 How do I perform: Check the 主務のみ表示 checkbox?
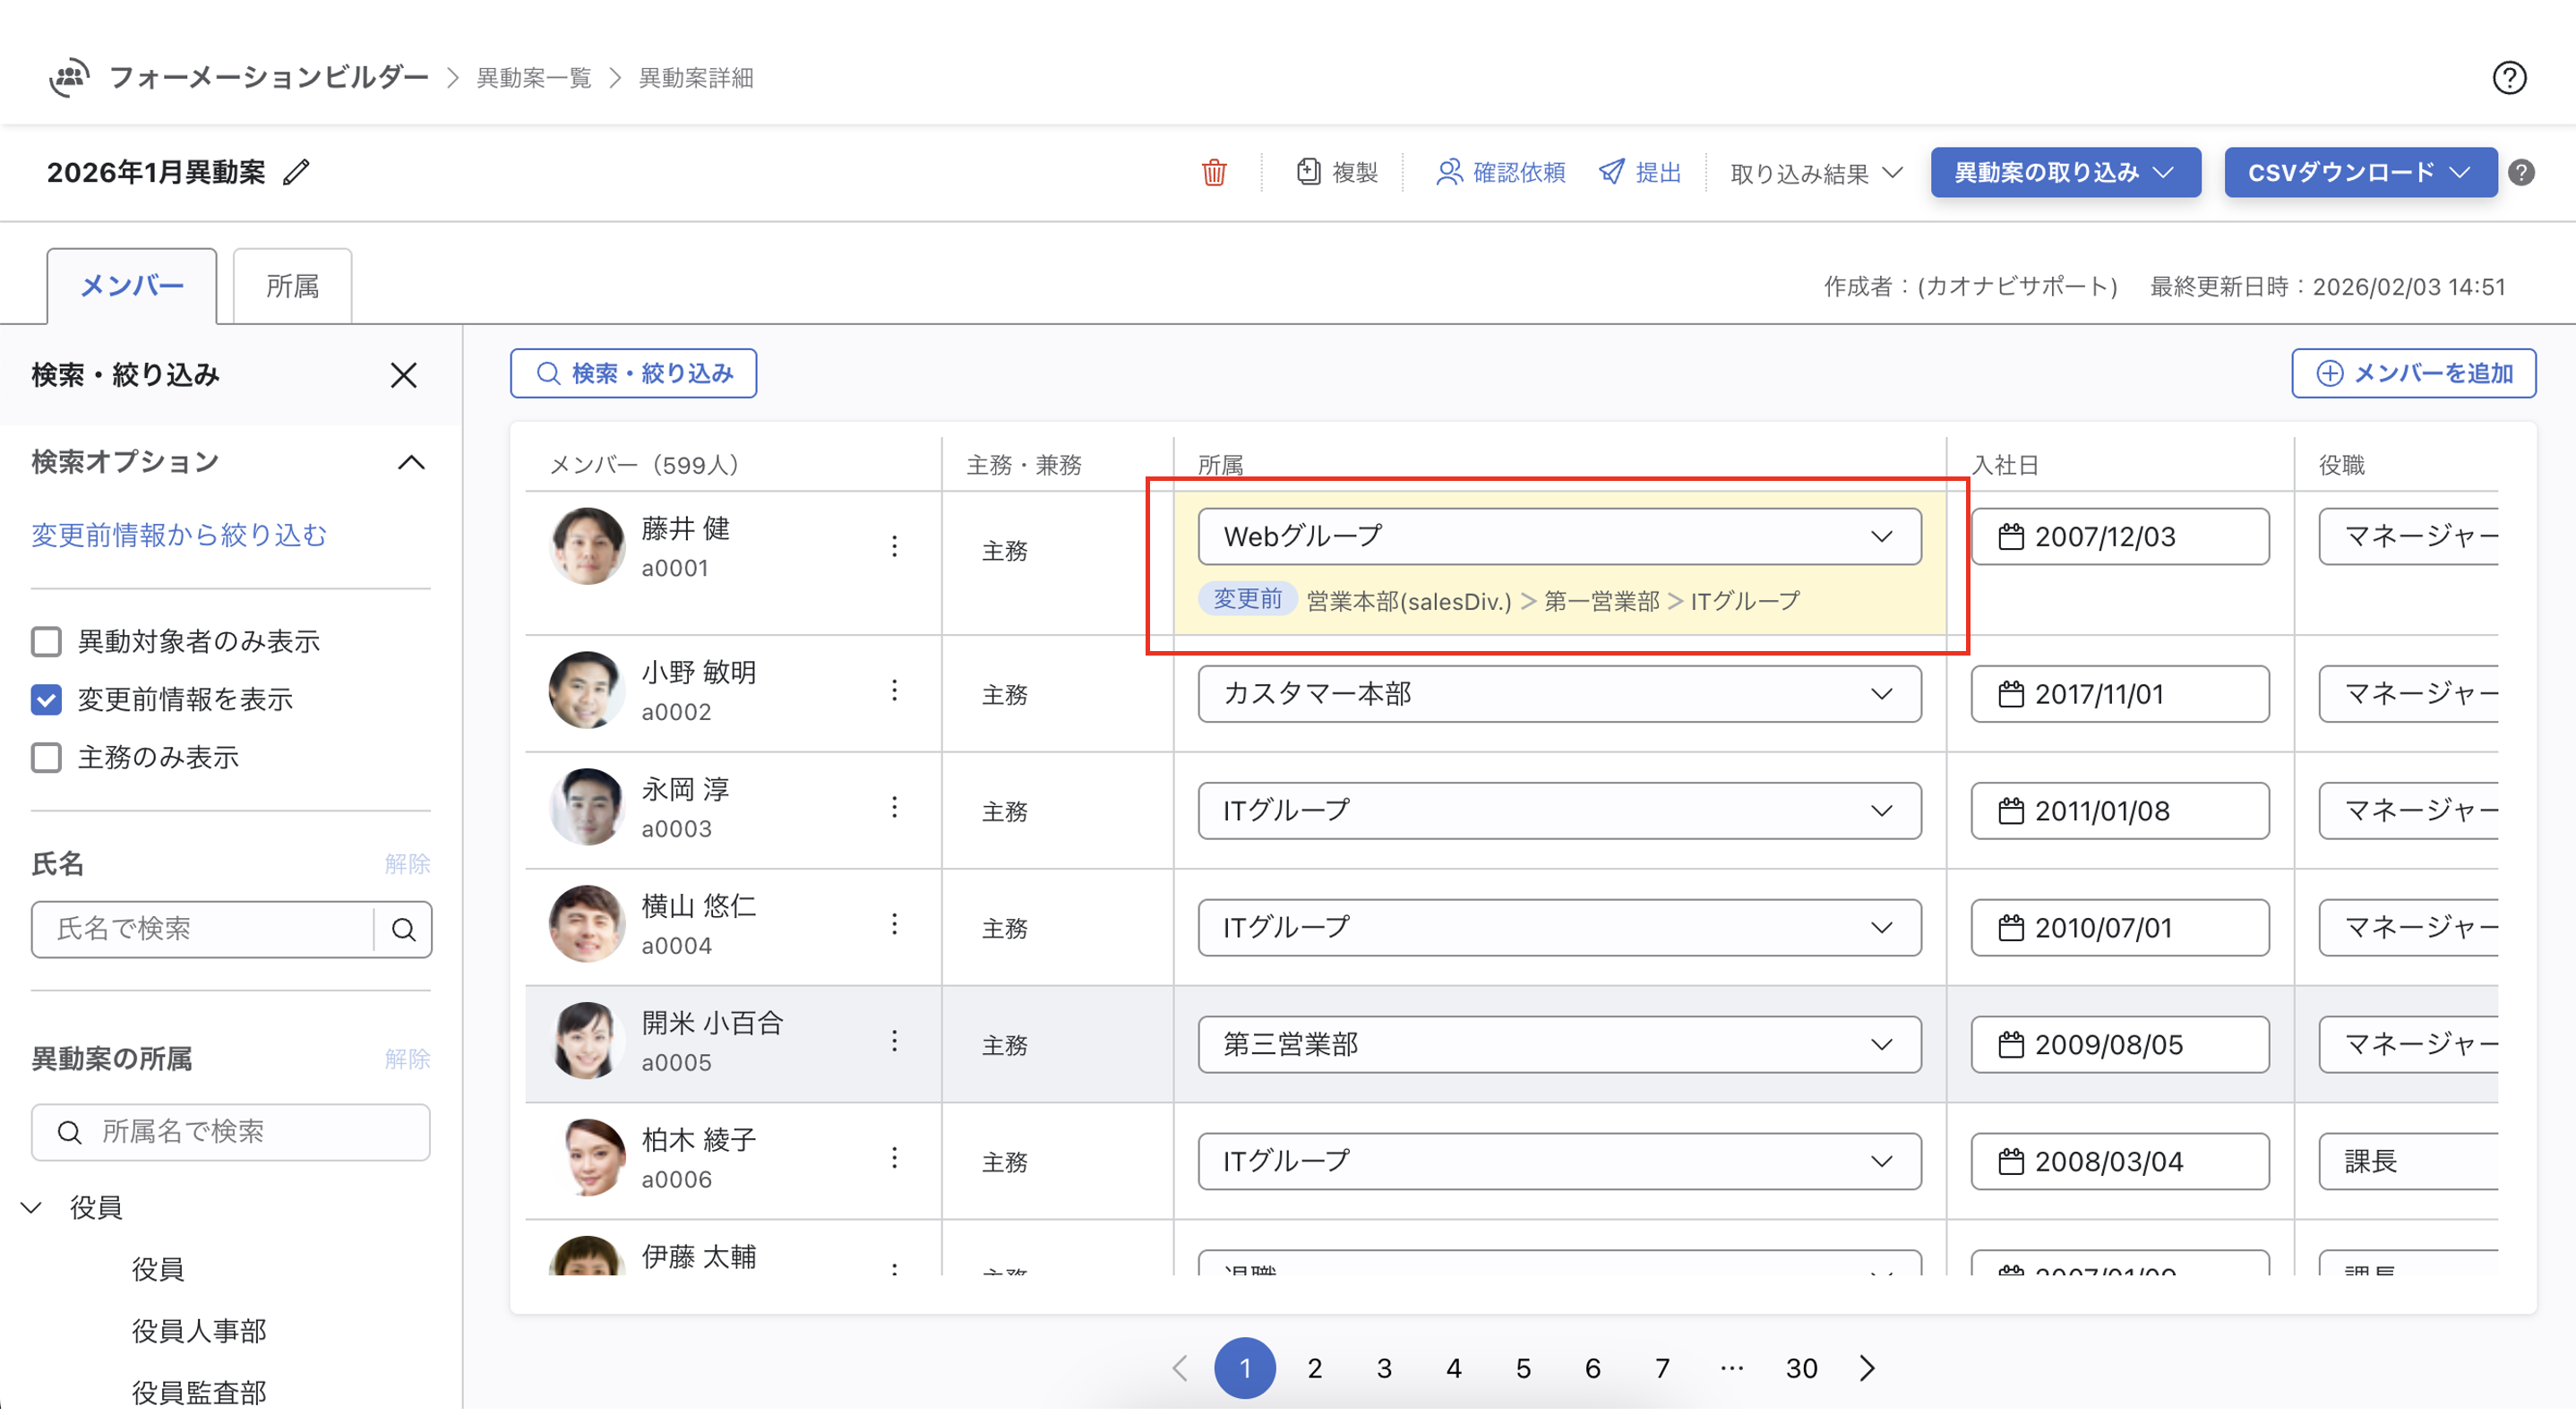(x=47, y=758)
